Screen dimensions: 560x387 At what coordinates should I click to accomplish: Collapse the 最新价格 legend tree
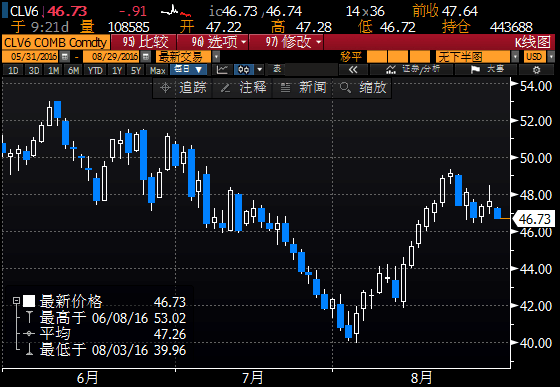click(16, 301)
